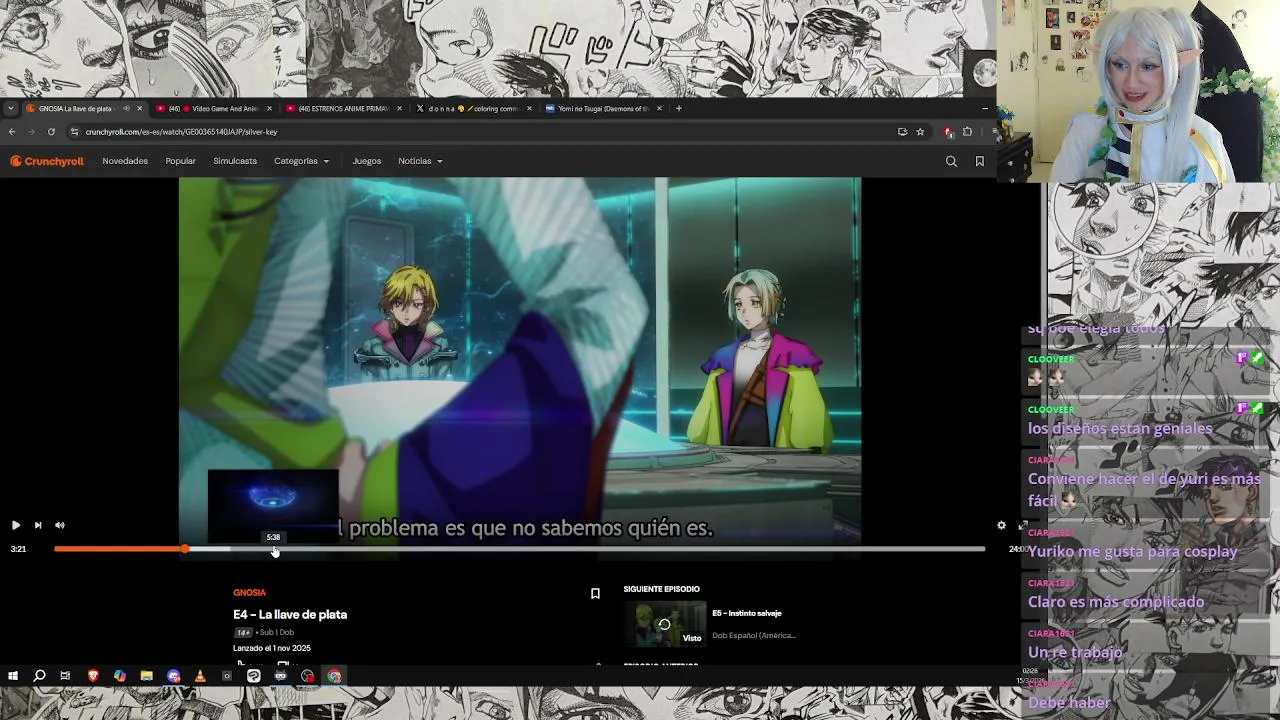The width and height of the screenshot is (1280, 720).
Task: Mute the video player volume
Action: (60, 525)
